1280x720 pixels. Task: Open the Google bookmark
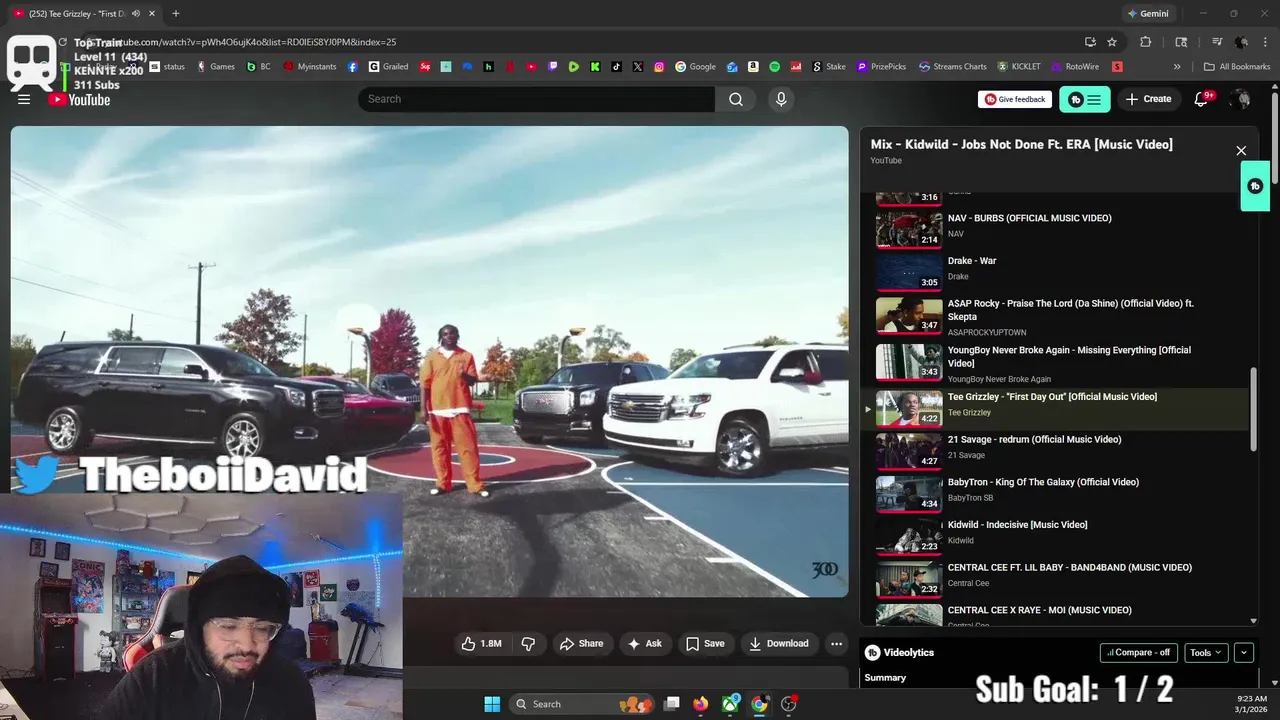[695, 67]
